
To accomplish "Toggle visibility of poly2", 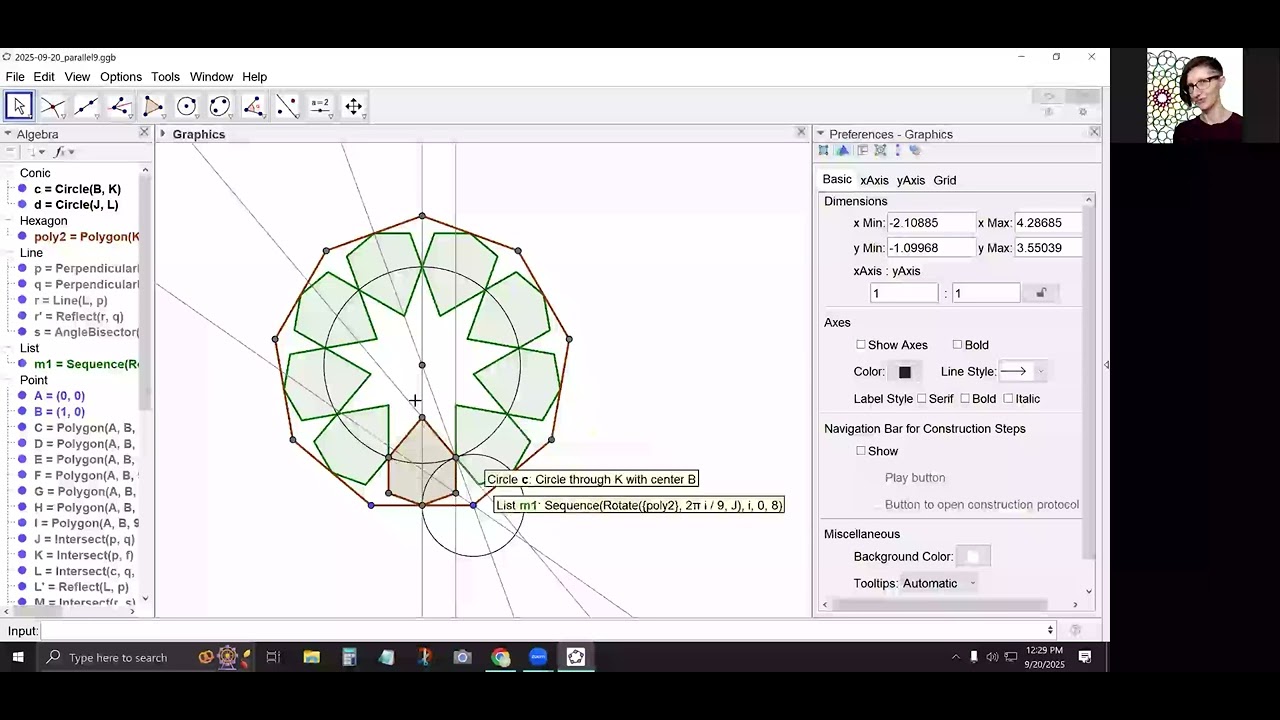I will [x=22, y=237].
